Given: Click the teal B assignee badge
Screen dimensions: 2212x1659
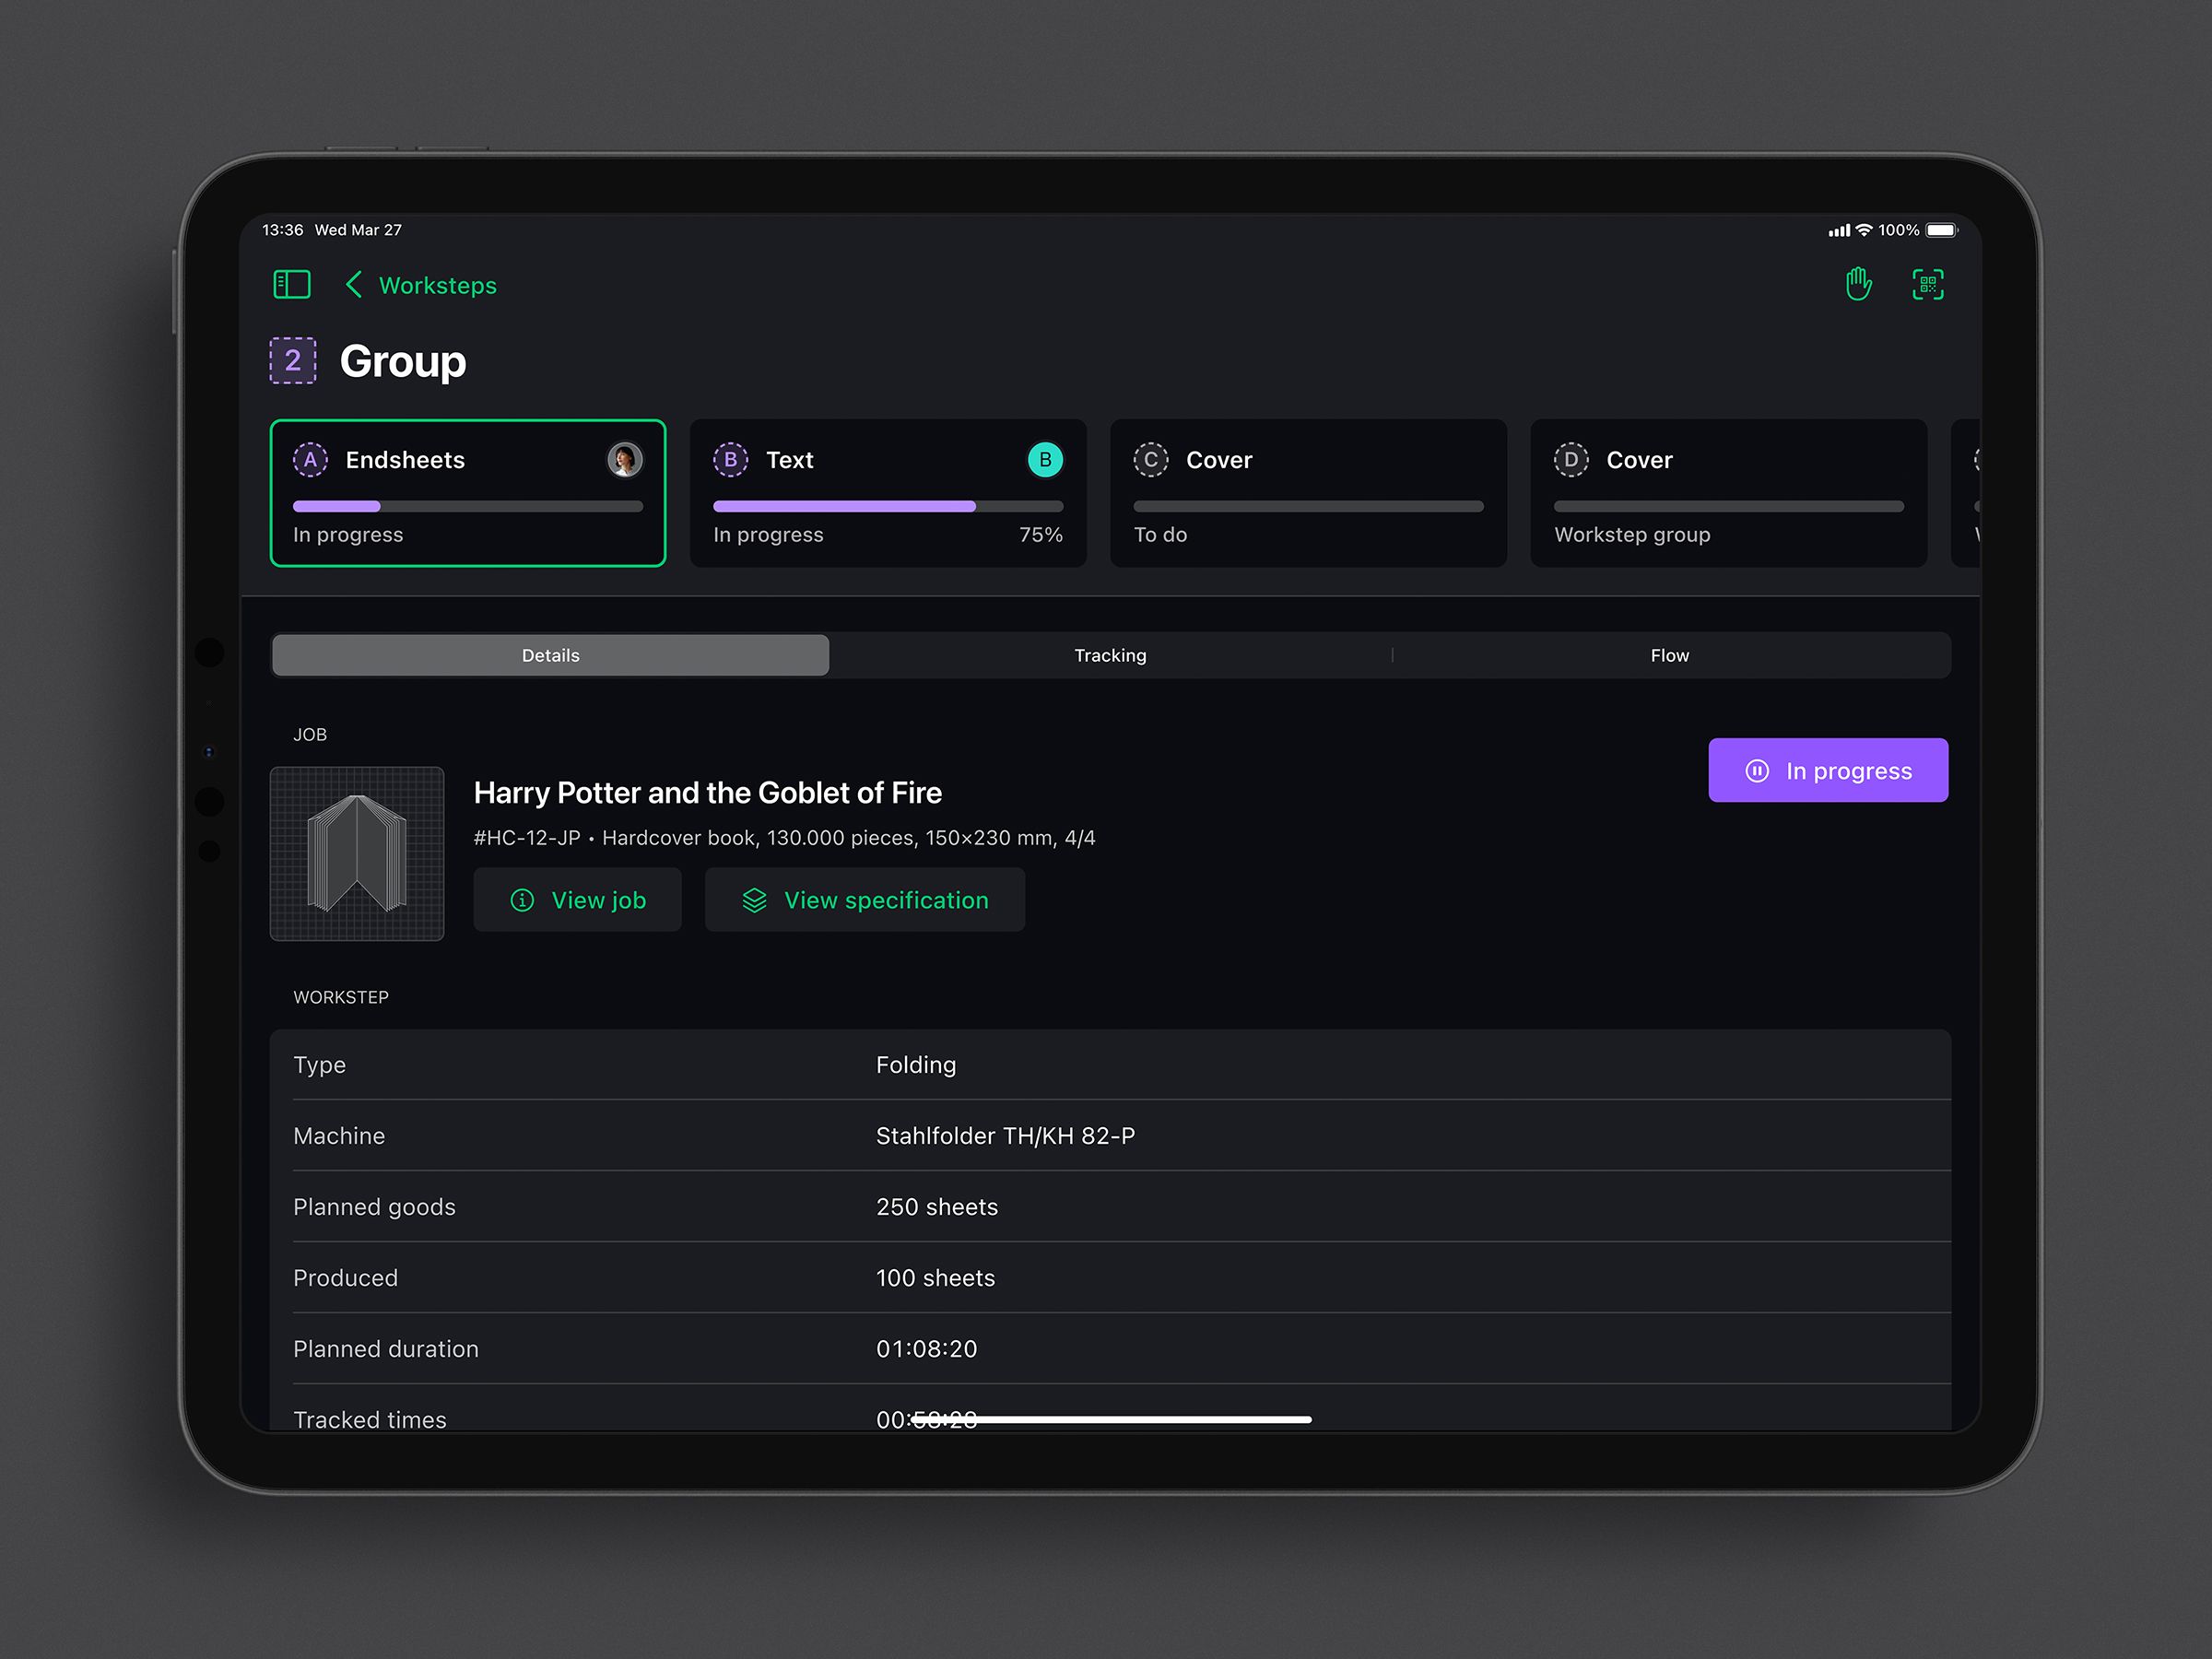Looking at the screenshot, I should 1045,460.
